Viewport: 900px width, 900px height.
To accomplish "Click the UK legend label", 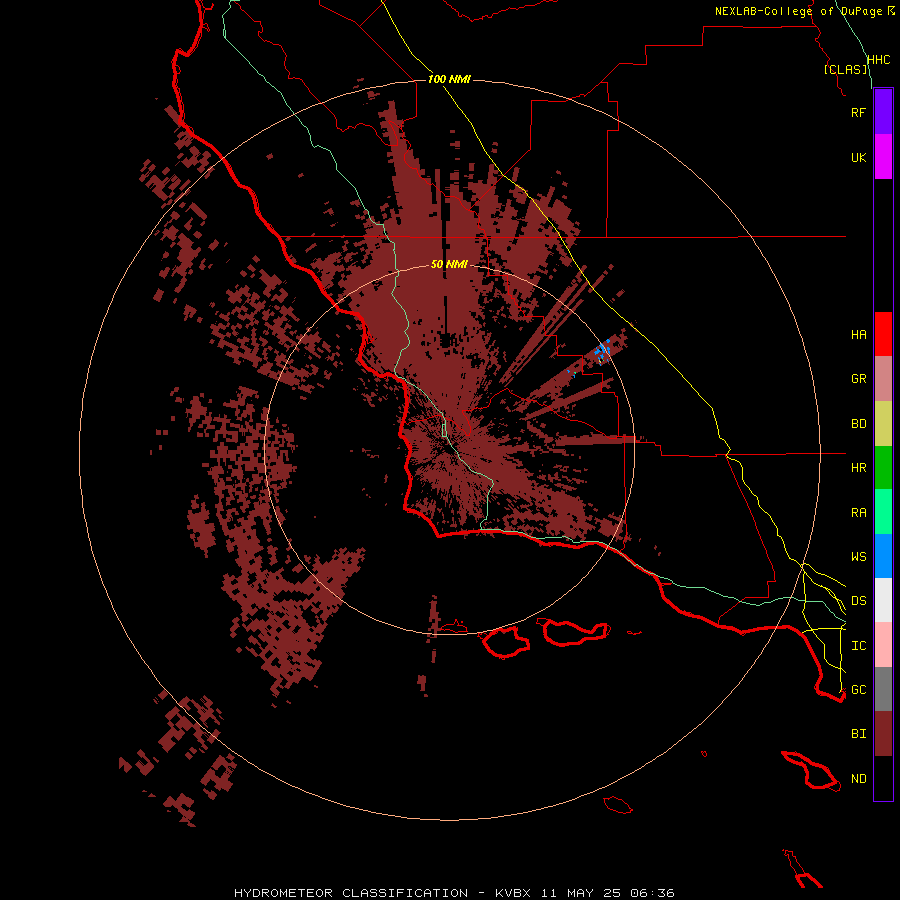I will 858,157.
